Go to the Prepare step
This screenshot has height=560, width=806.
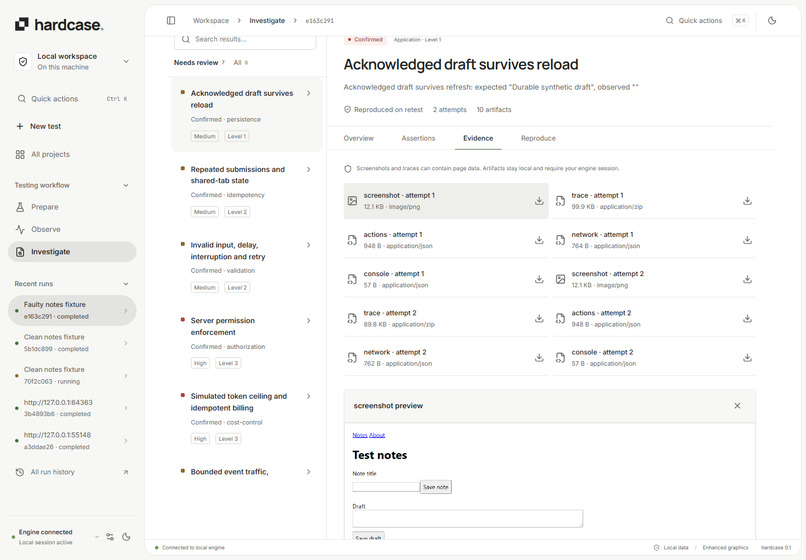72,207
